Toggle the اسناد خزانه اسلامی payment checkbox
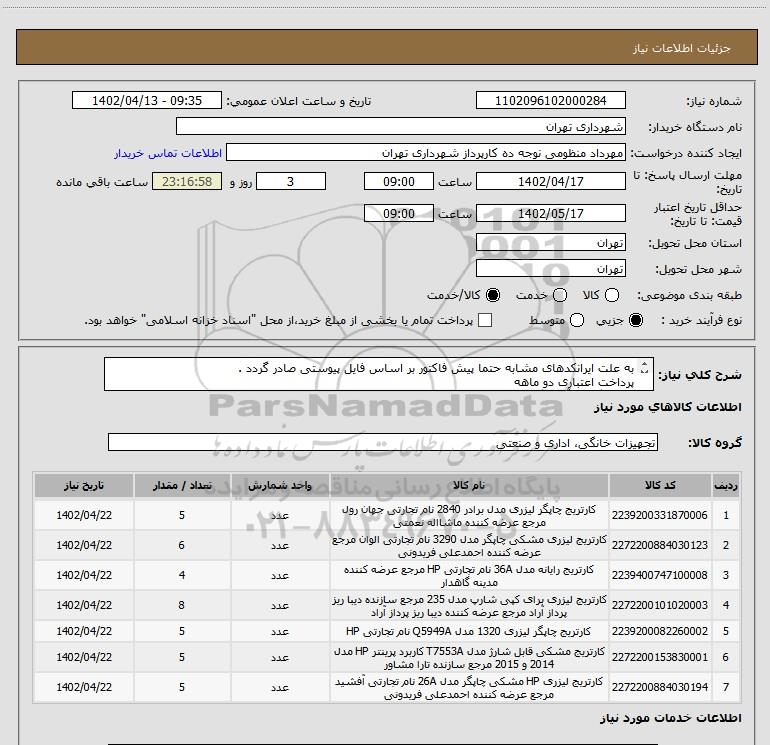770x745 pixels. 485,320
